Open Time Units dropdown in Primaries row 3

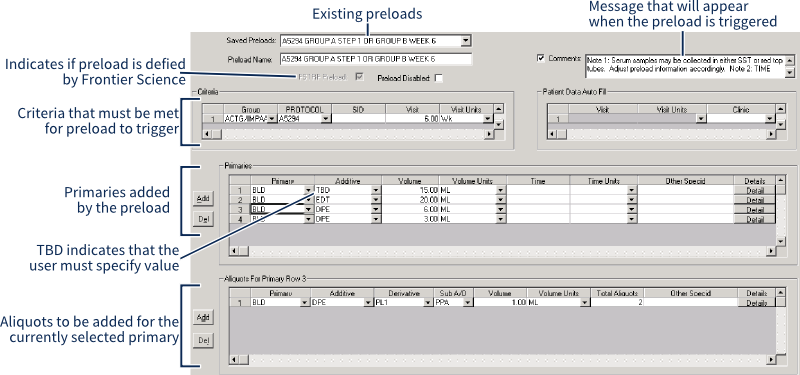[632, 209]
